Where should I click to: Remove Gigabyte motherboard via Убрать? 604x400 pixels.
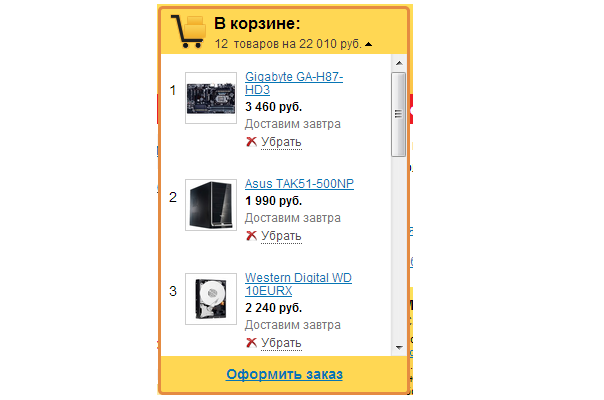tap(281, 142)
